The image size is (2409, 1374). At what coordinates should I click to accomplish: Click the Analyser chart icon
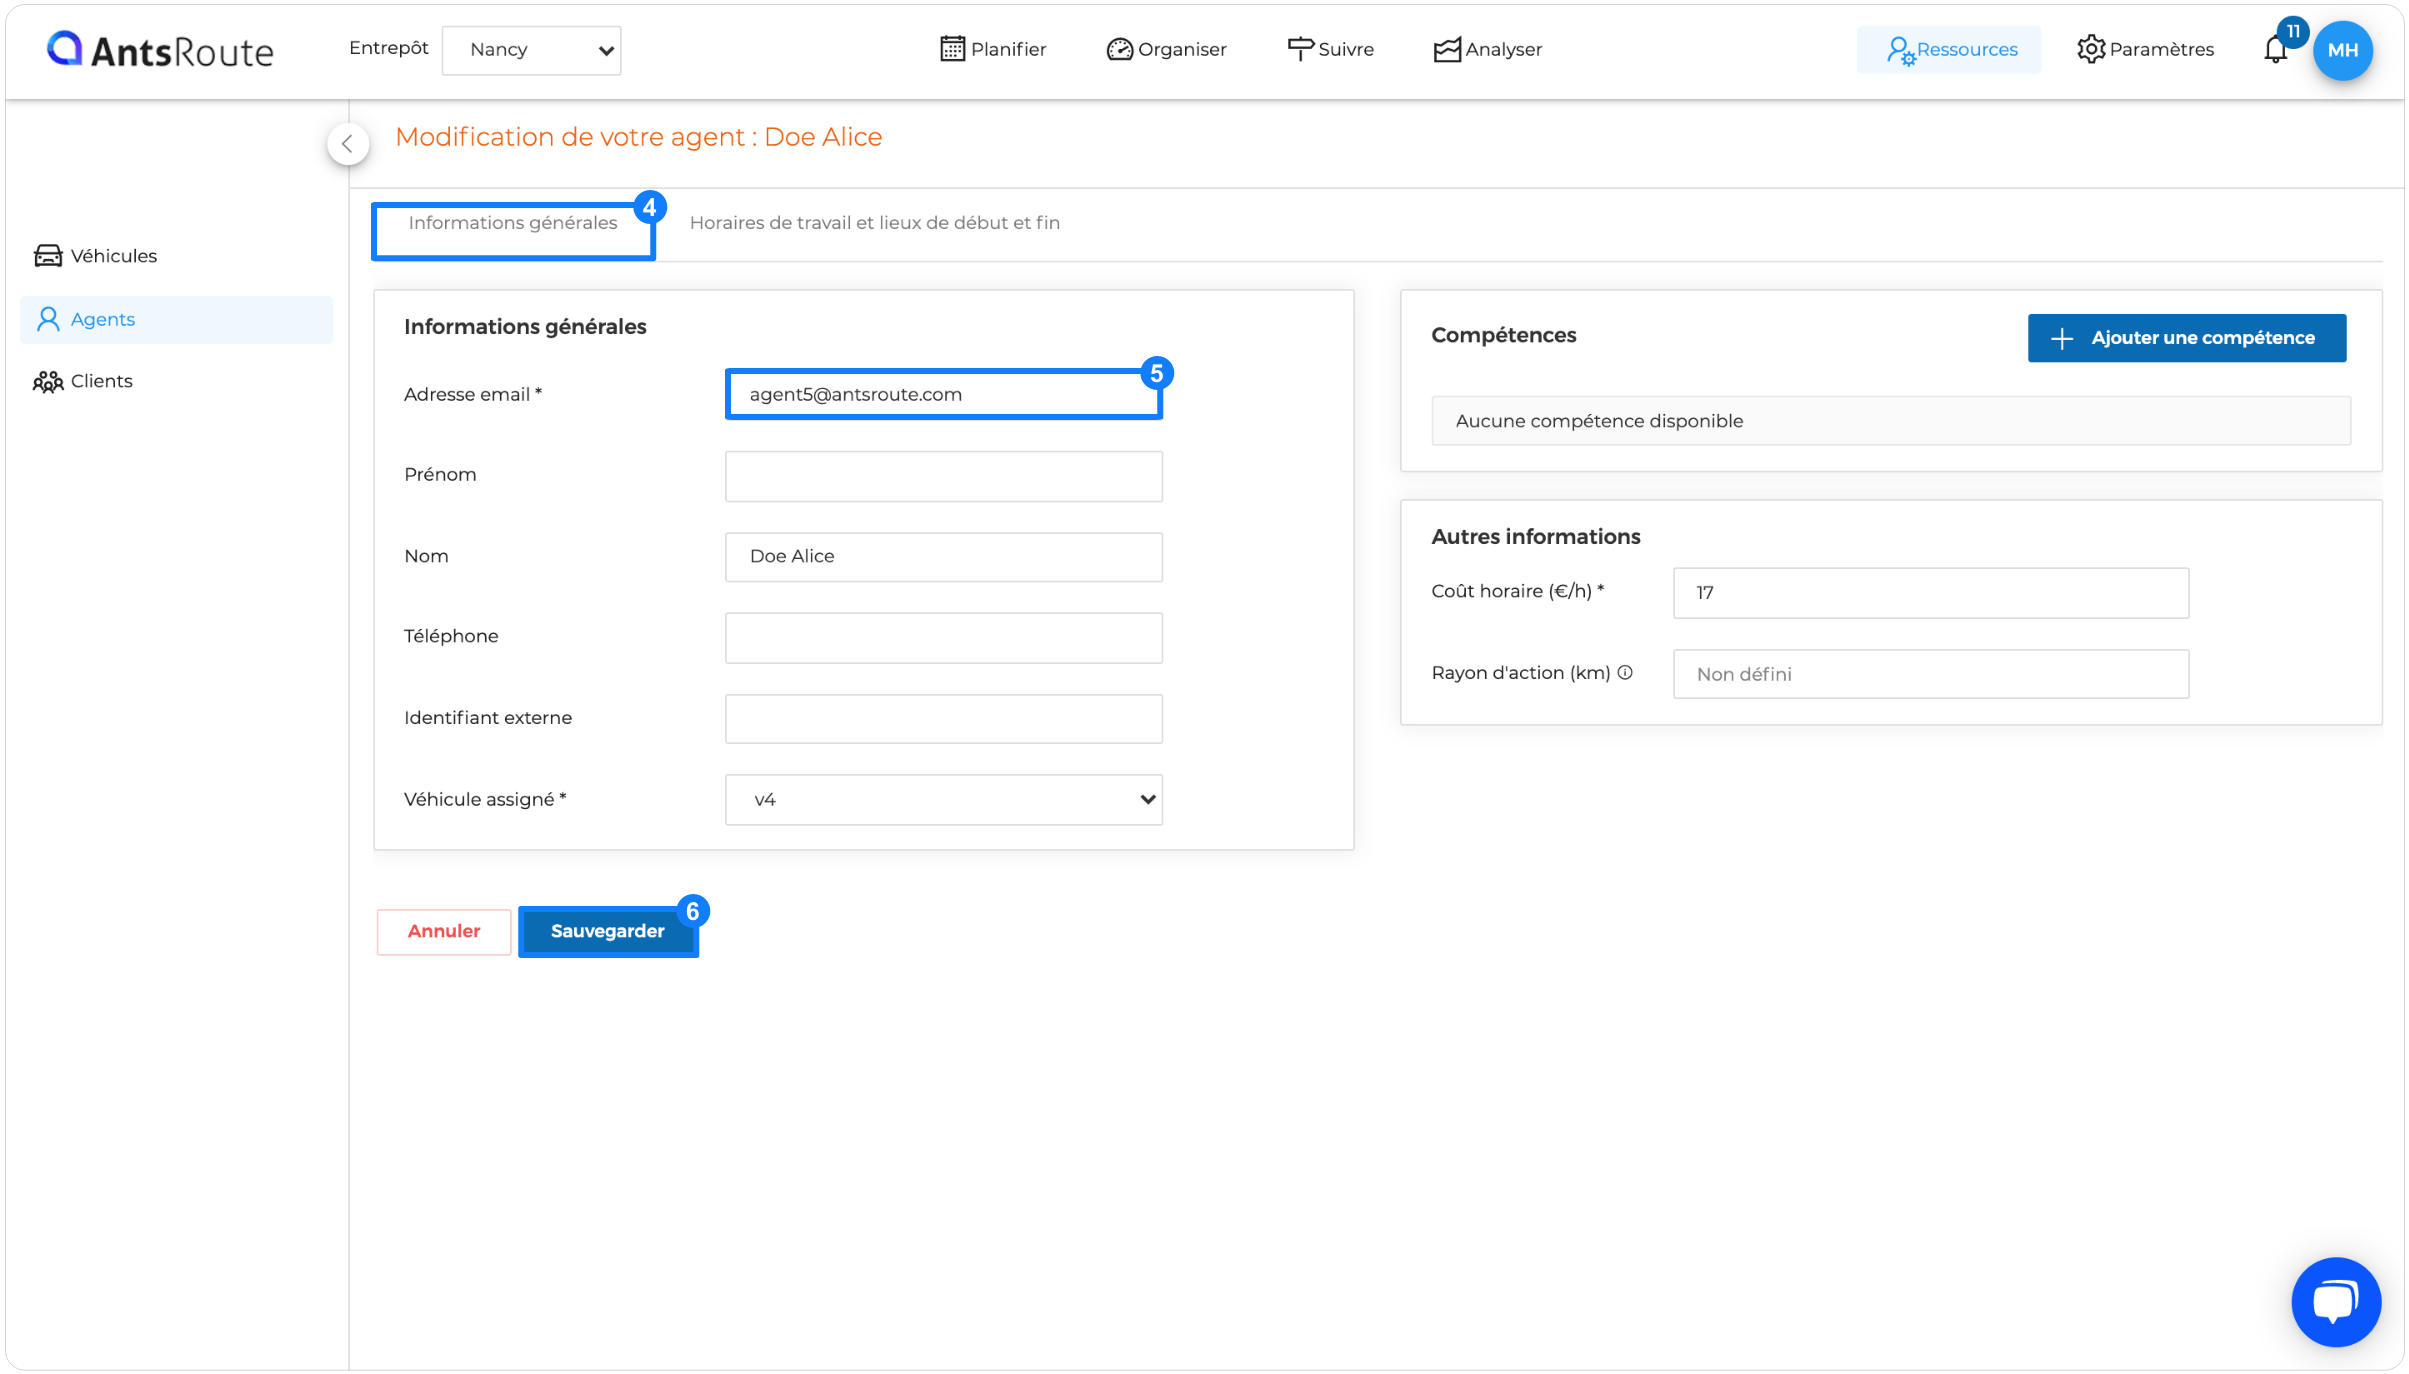pyautogui.click(x=1446, y=50)
